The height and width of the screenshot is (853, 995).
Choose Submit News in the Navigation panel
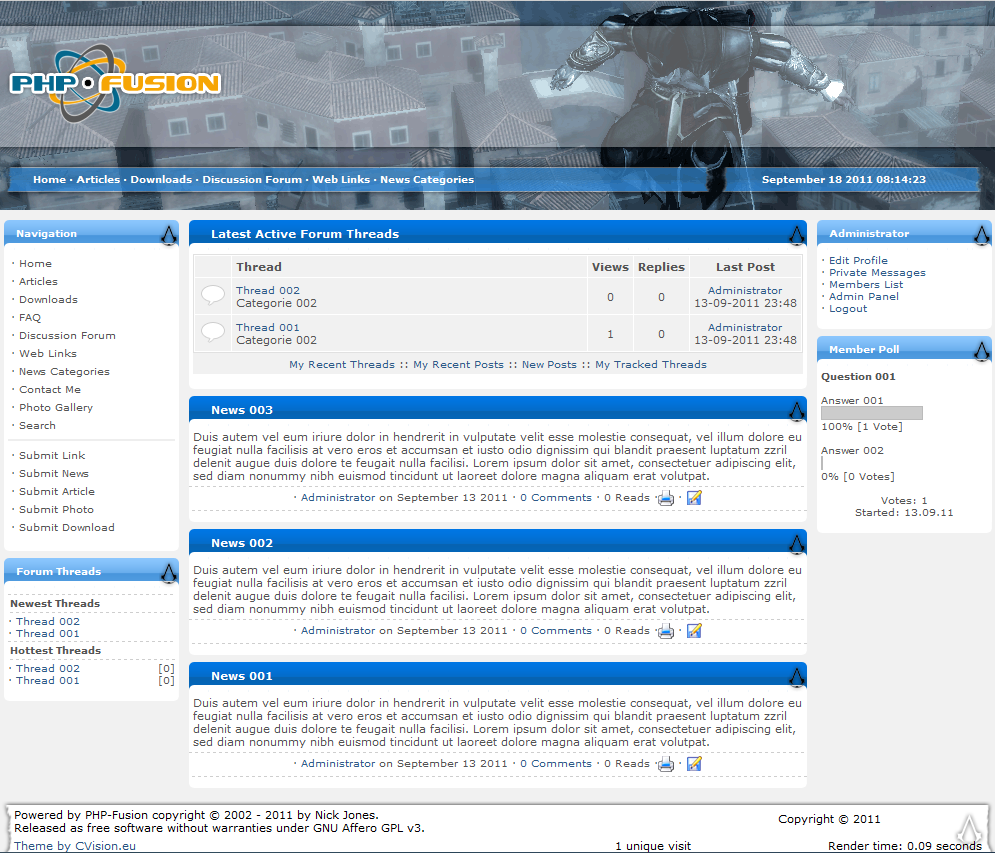point(54,473)
